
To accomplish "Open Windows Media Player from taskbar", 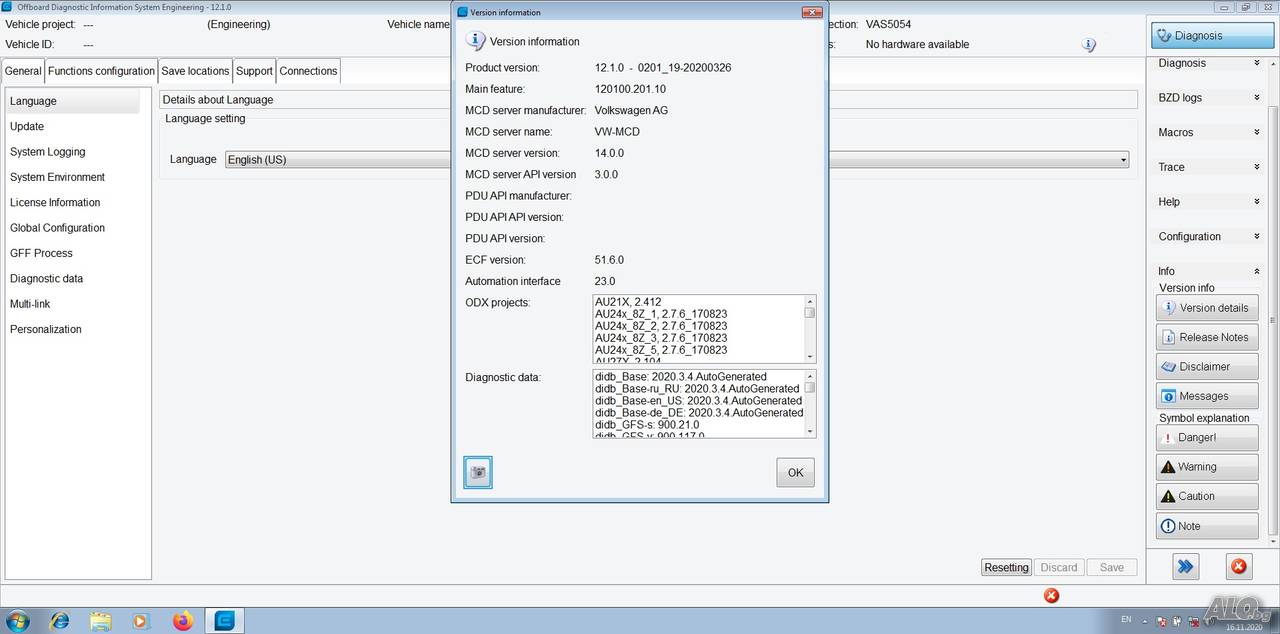I will (x=140, y=621).
